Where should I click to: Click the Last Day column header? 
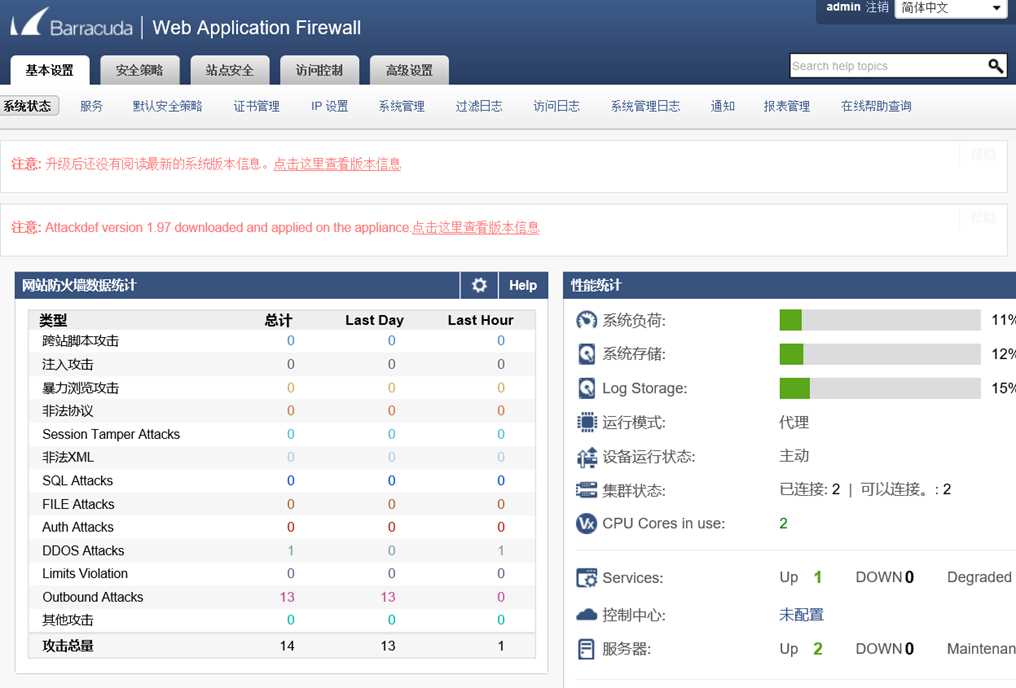click(x=375, y=320)
